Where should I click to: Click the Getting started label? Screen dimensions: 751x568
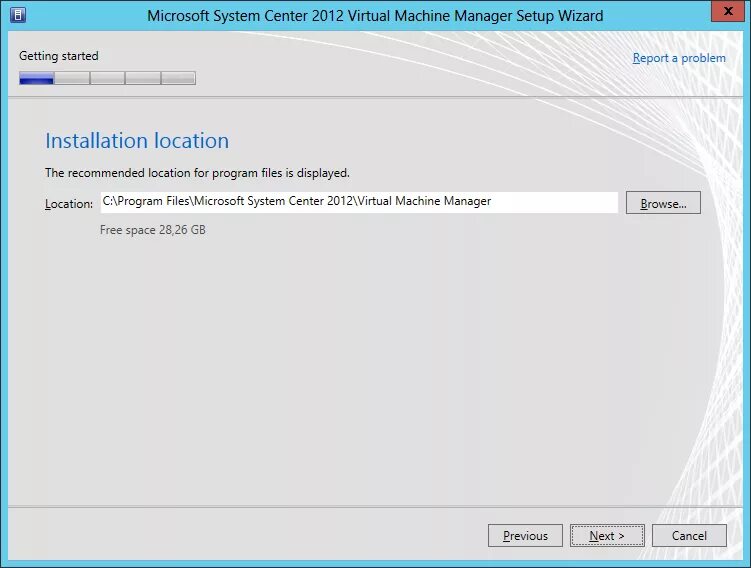[x=59, y=56]
